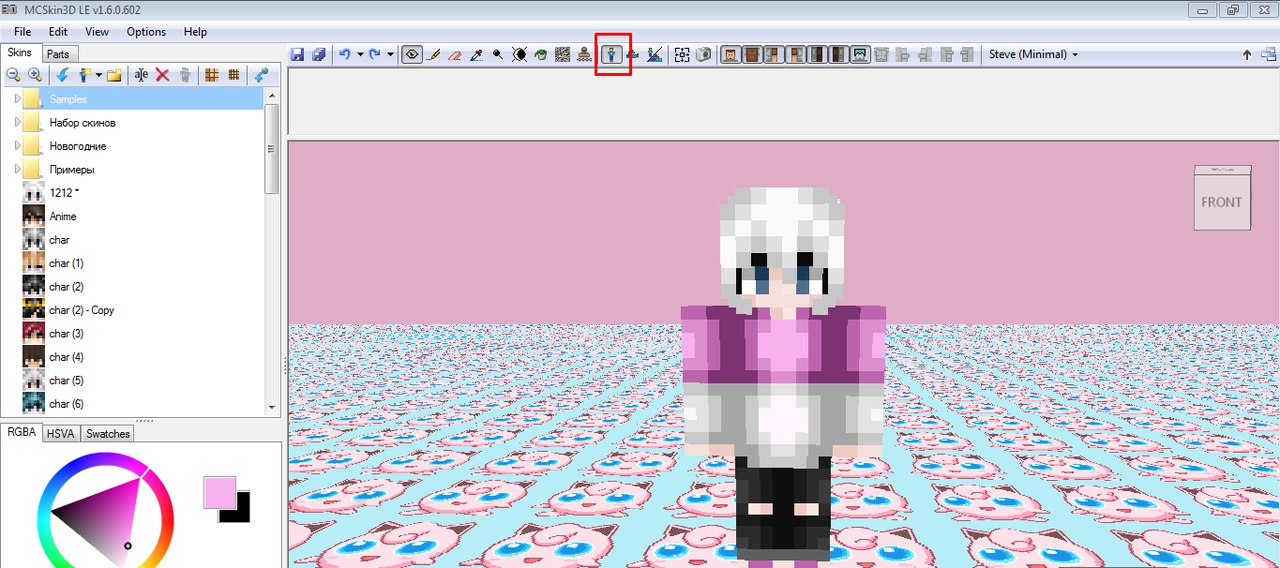Screen dimensions: 1280x568
Task: Click the small grid icon in Skins toolbar
Action: point(233,75)
